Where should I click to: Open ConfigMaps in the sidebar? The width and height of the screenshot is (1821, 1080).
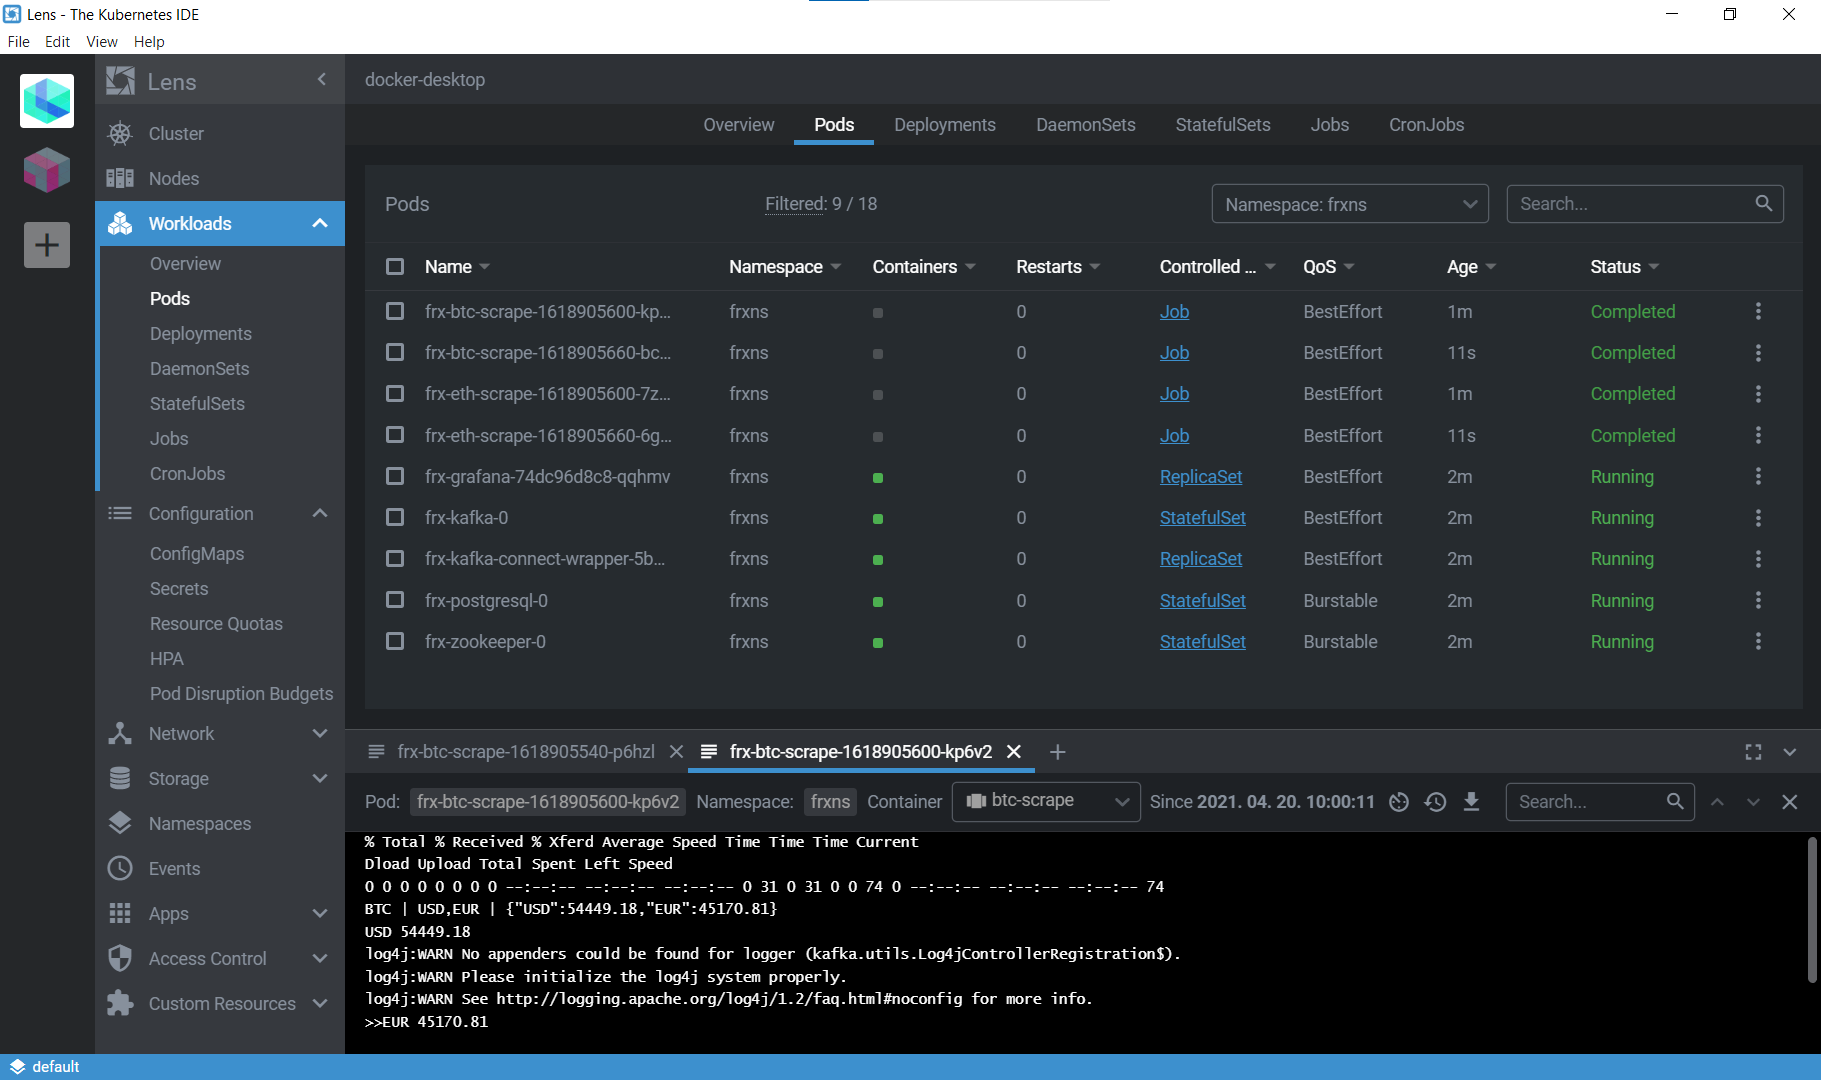197,553
